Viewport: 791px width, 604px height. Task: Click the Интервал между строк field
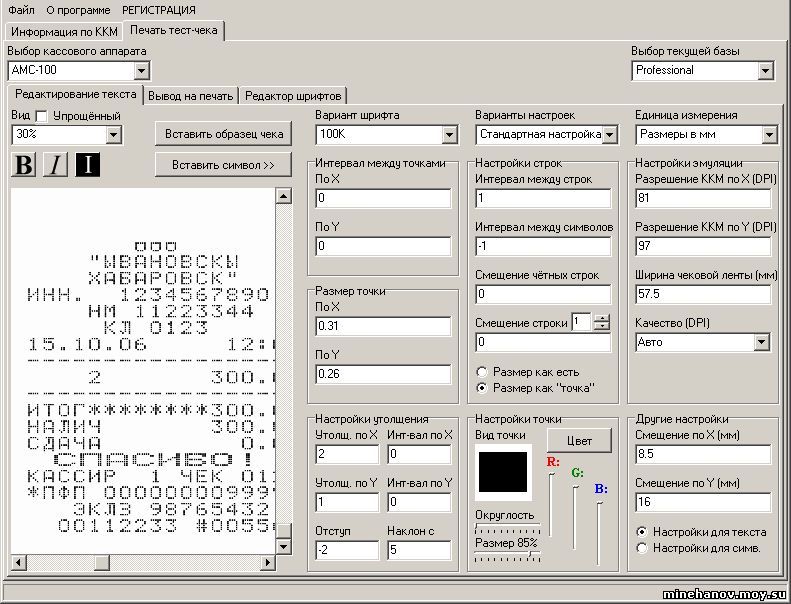[543, 198]
